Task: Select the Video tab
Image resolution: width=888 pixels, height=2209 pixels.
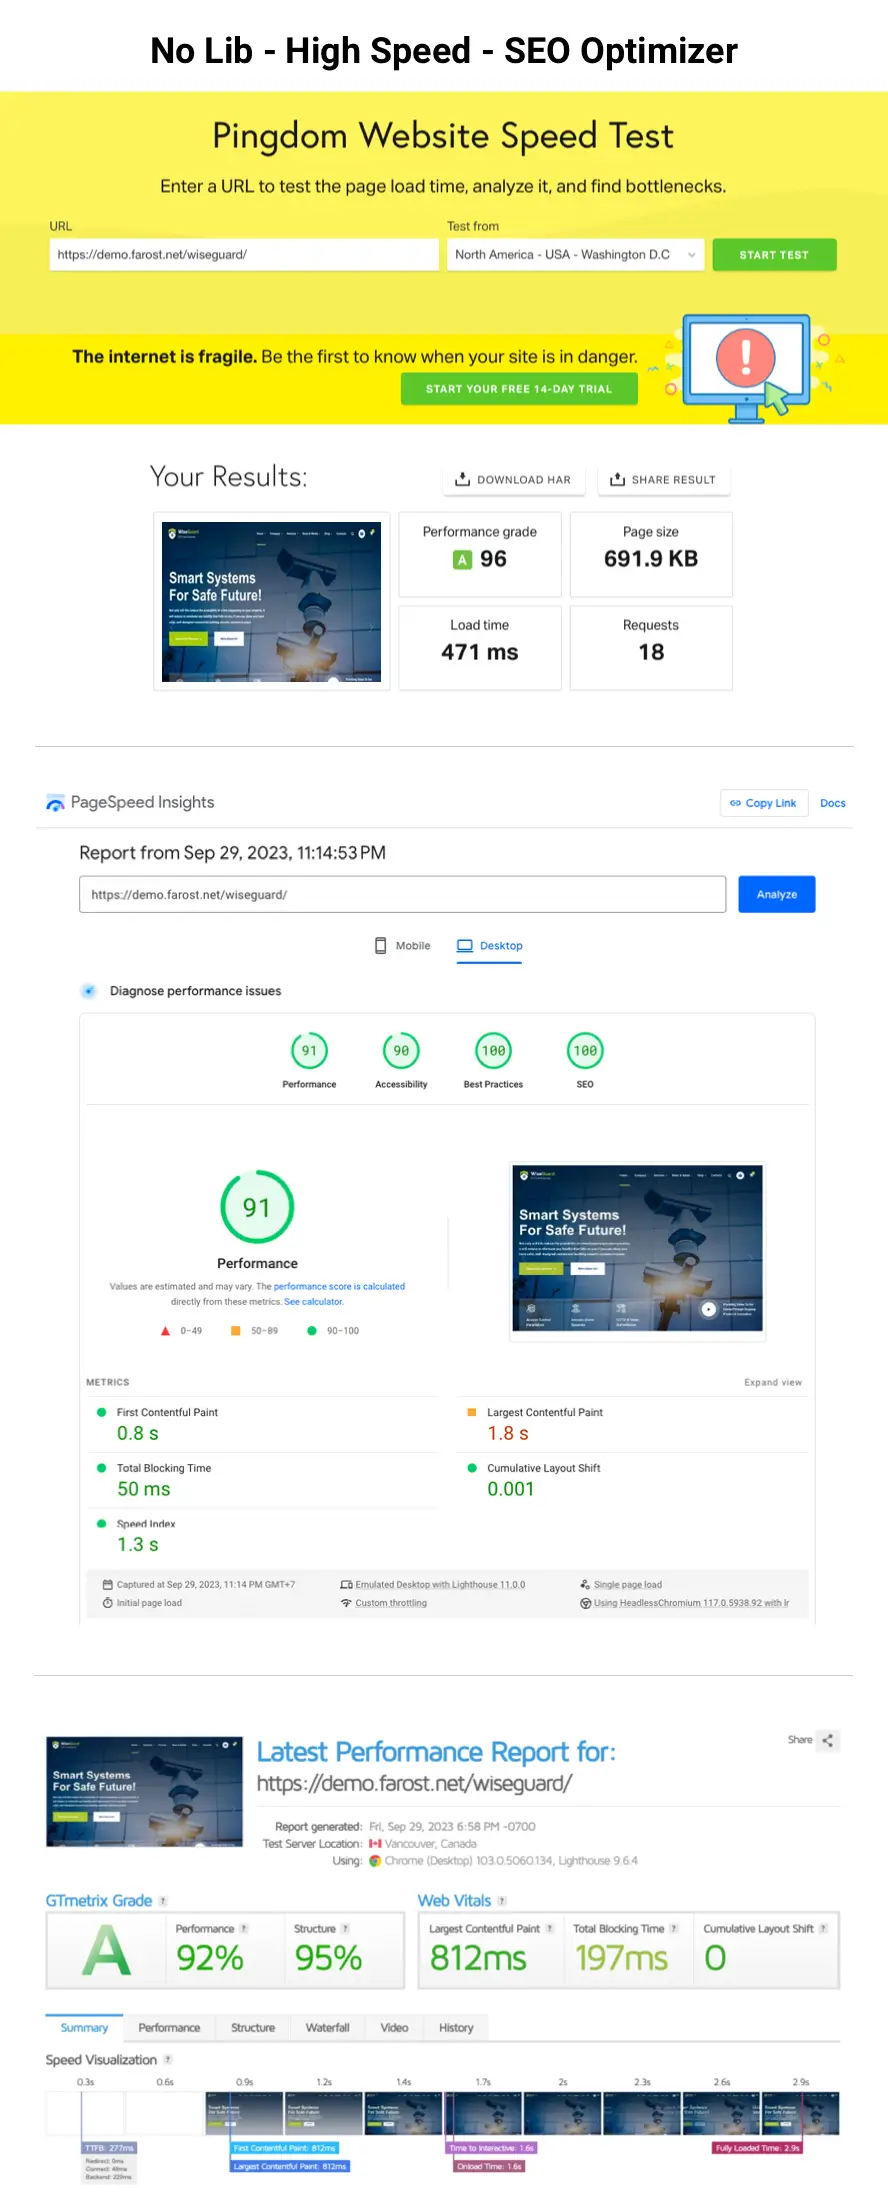Action: [394, 2028]
